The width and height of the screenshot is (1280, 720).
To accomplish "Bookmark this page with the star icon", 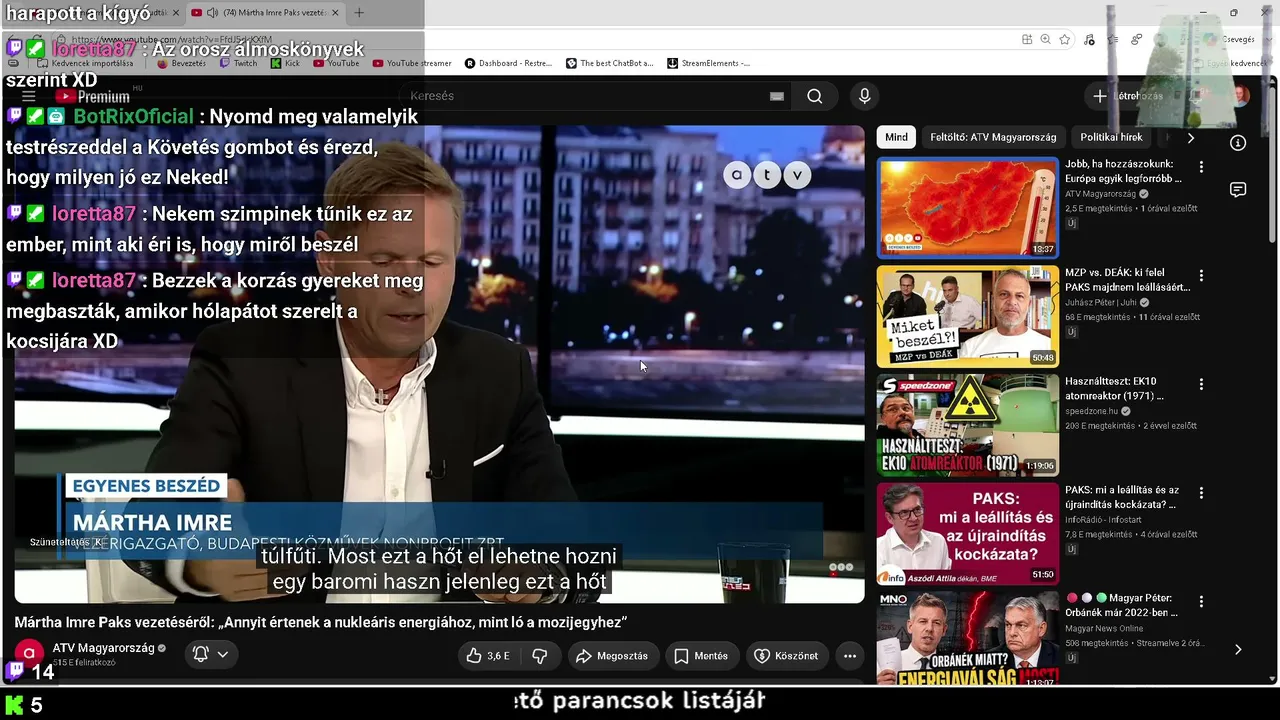I will (1065, 39).
